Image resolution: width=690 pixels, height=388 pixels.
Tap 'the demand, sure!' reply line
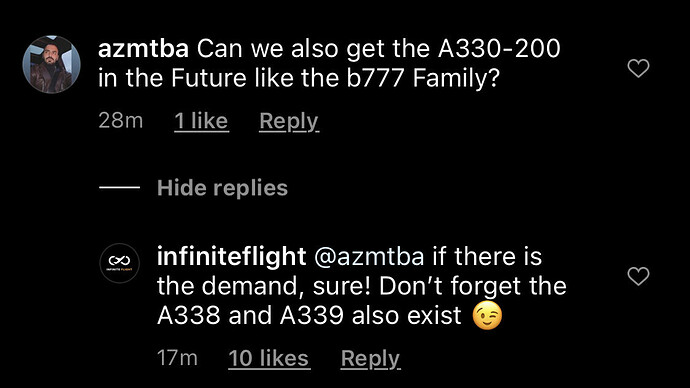pyautogui.click(x=264, y=286)
